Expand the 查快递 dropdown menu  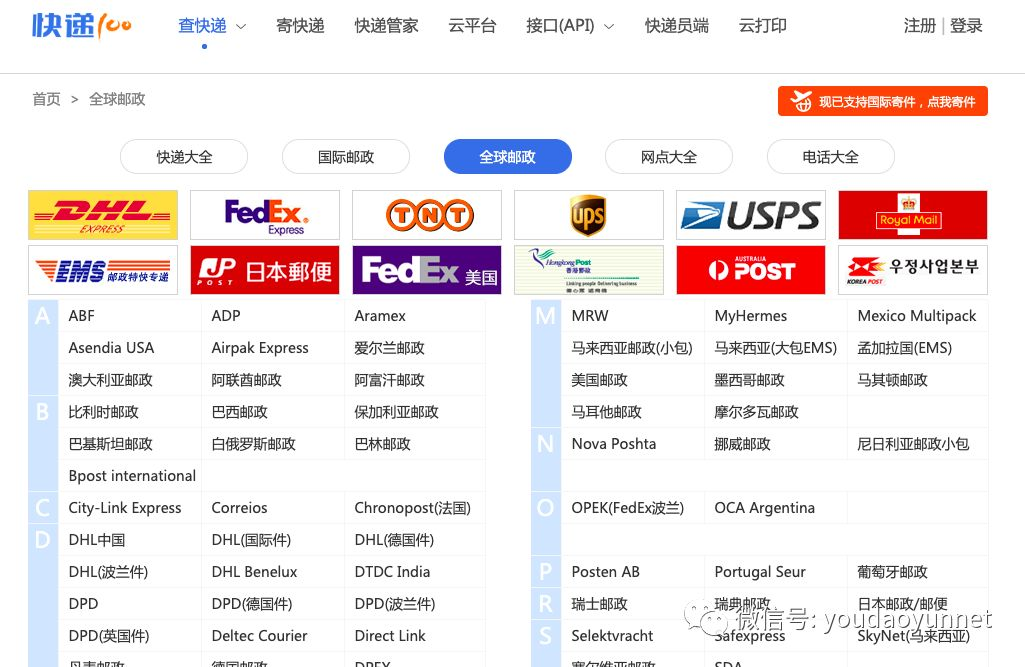click(x=212, y=26)
